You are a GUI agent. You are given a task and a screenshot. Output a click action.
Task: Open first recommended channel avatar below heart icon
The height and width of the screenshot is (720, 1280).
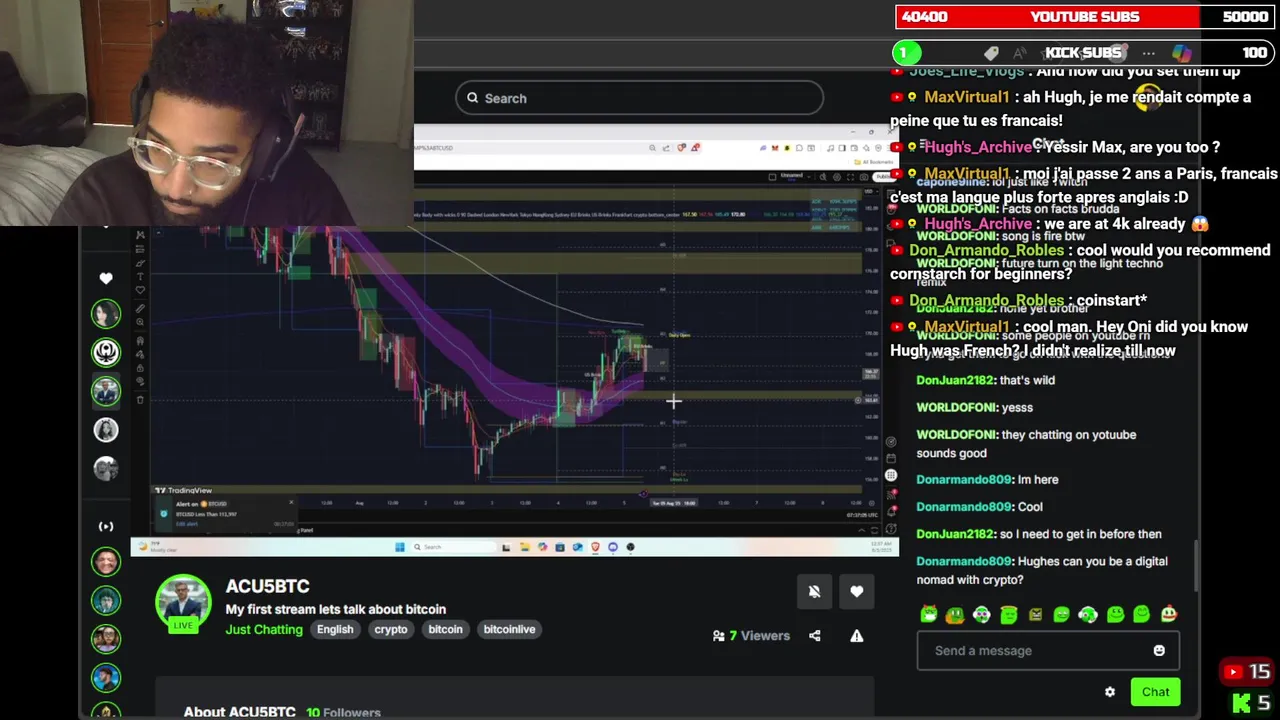[106, 314]
